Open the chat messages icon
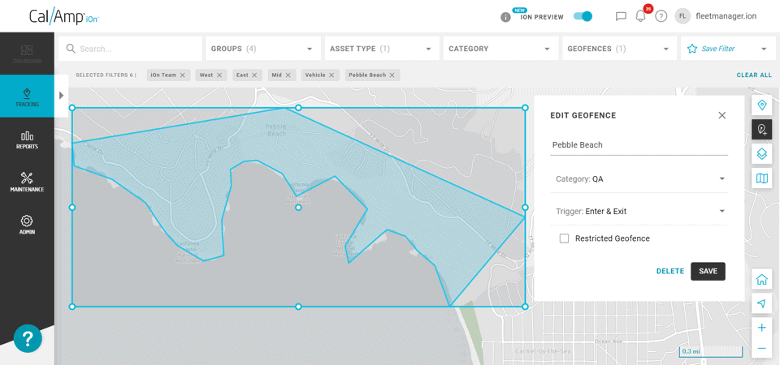Image resolution: width=780 pixels, height=365 pixels. pos(621,16)
